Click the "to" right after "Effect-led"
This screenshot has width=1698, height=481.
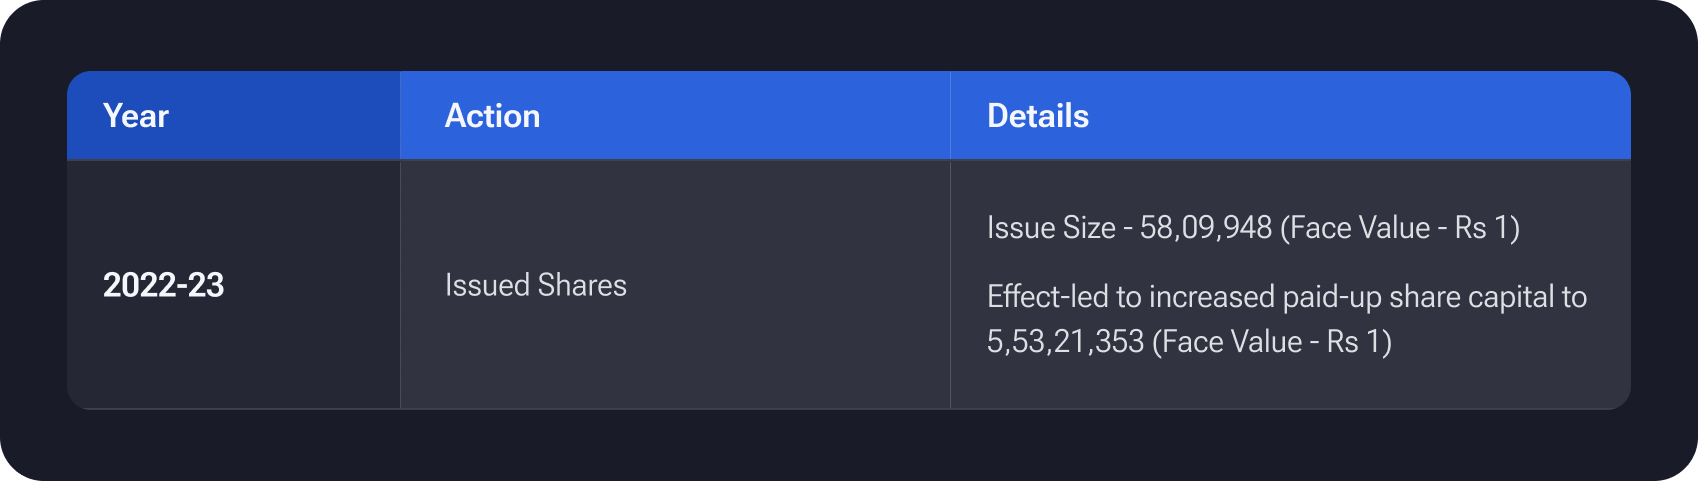click(x=1128, y=297)
